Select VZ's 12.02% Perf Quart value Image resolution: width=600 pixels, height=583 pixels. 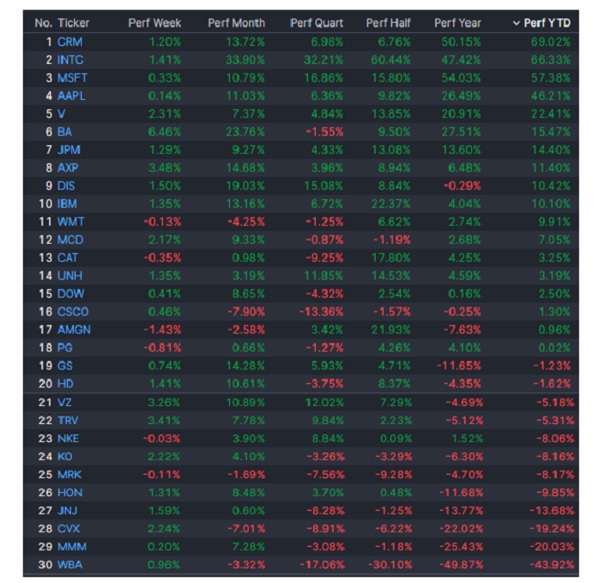point(324,402)
